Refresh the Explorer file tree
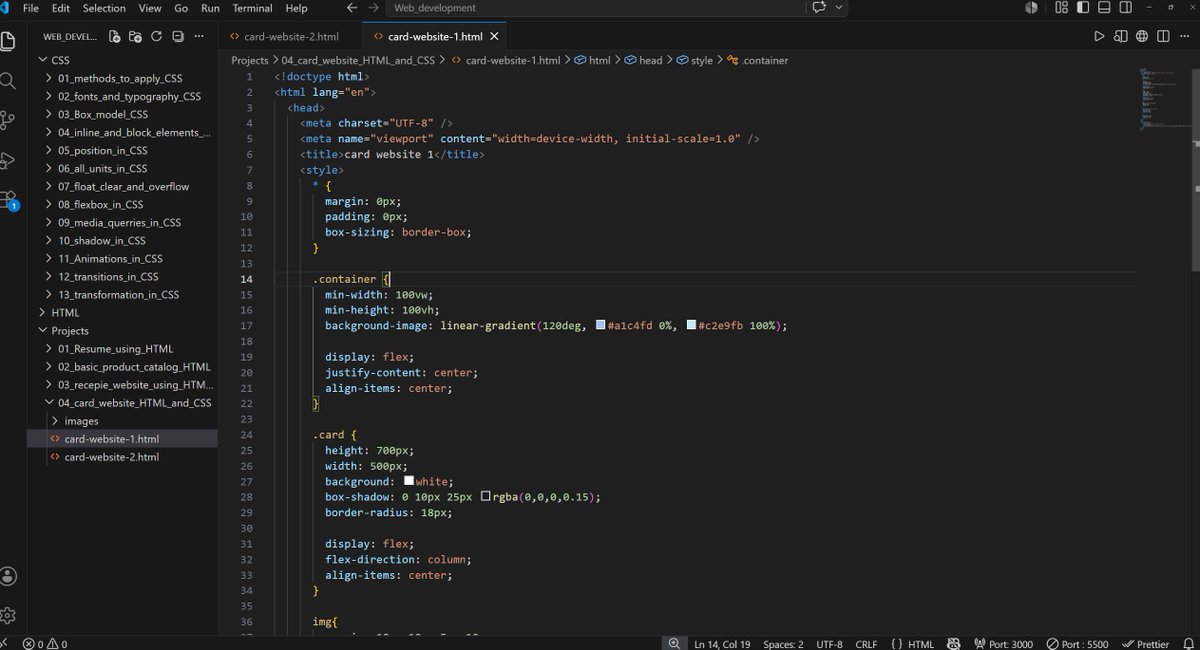Screen dimensions: 1200x650 pyautogui.click(x=156, y=37)
